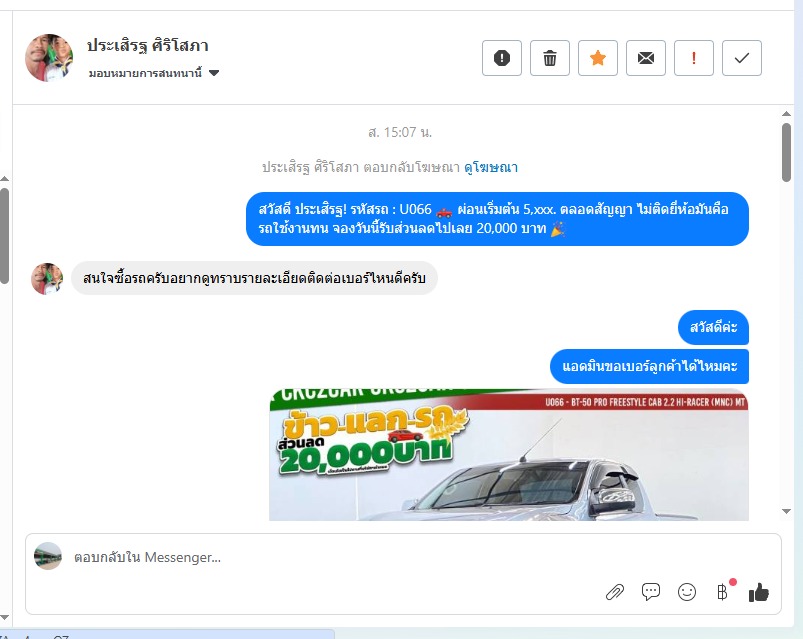
Task: Mark the conversation as spam with the exclamation circle icon
Action: pos(501,58)
